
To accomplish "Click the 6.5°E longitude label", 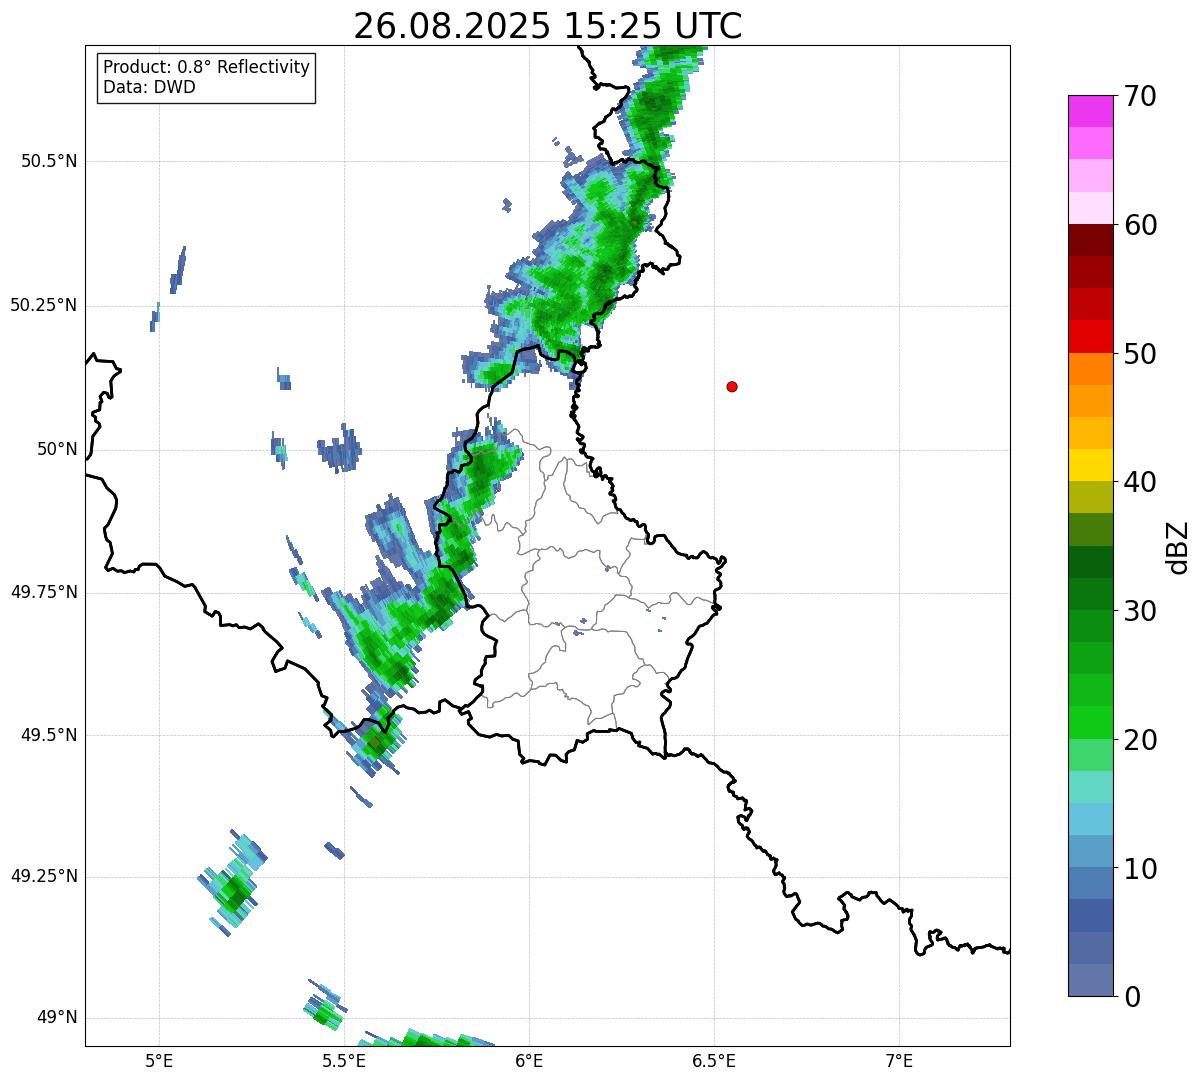I will 714,1060.
